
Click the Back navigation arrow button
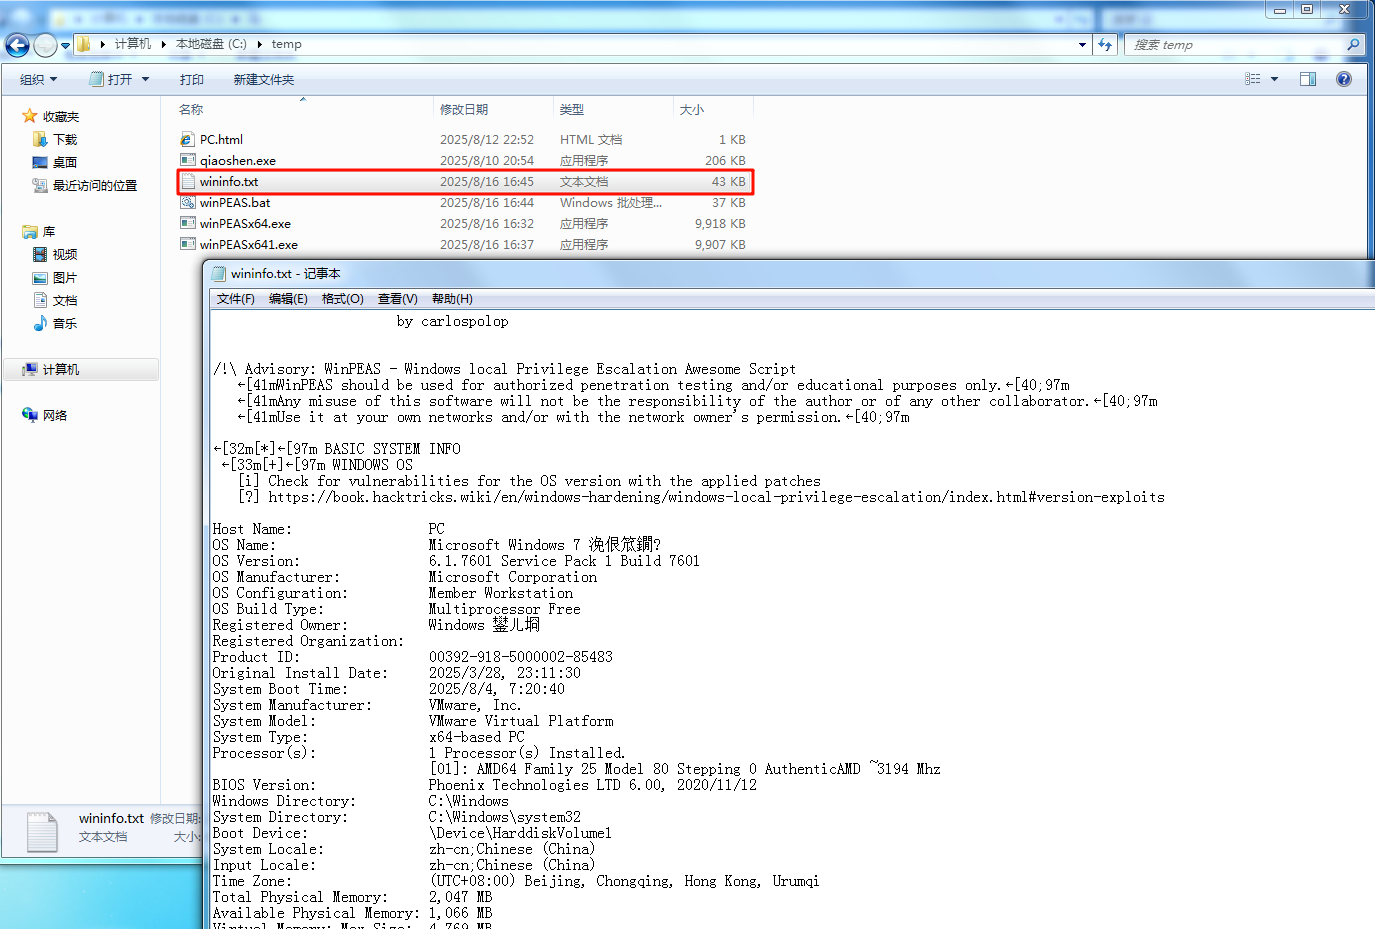point(17,45)
